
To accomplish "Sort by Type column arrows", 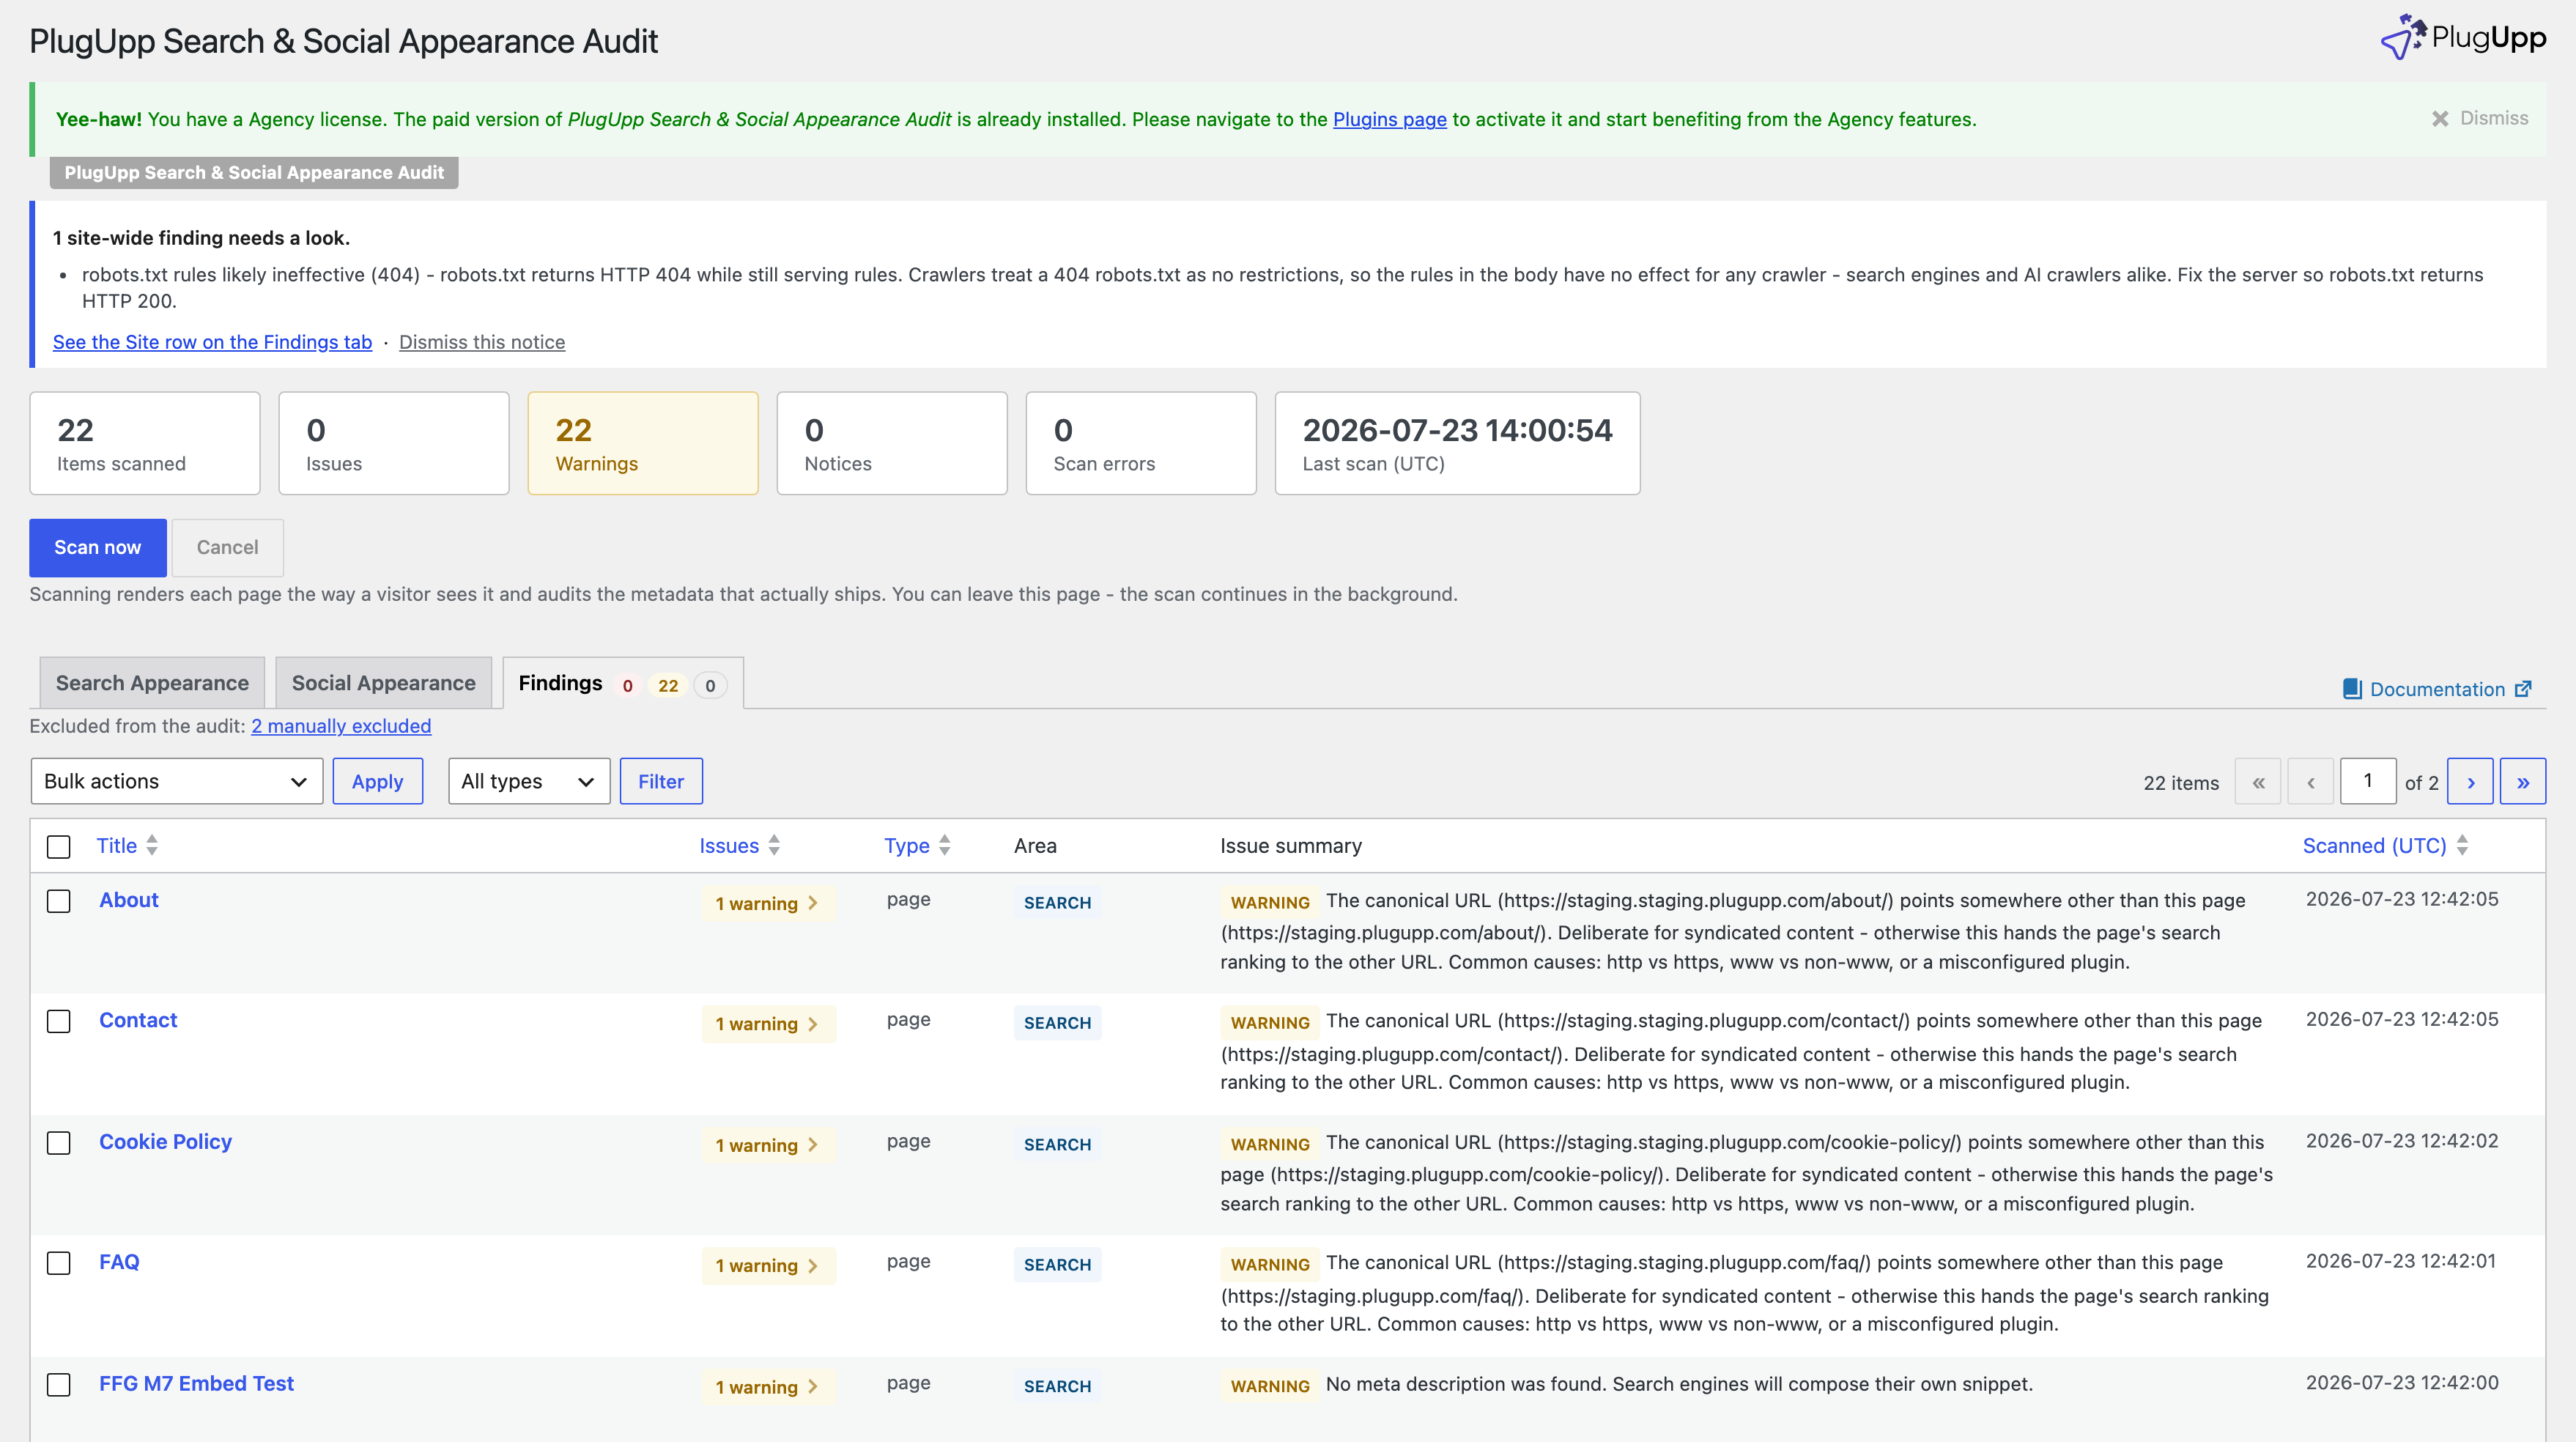I will pos(944,846).
